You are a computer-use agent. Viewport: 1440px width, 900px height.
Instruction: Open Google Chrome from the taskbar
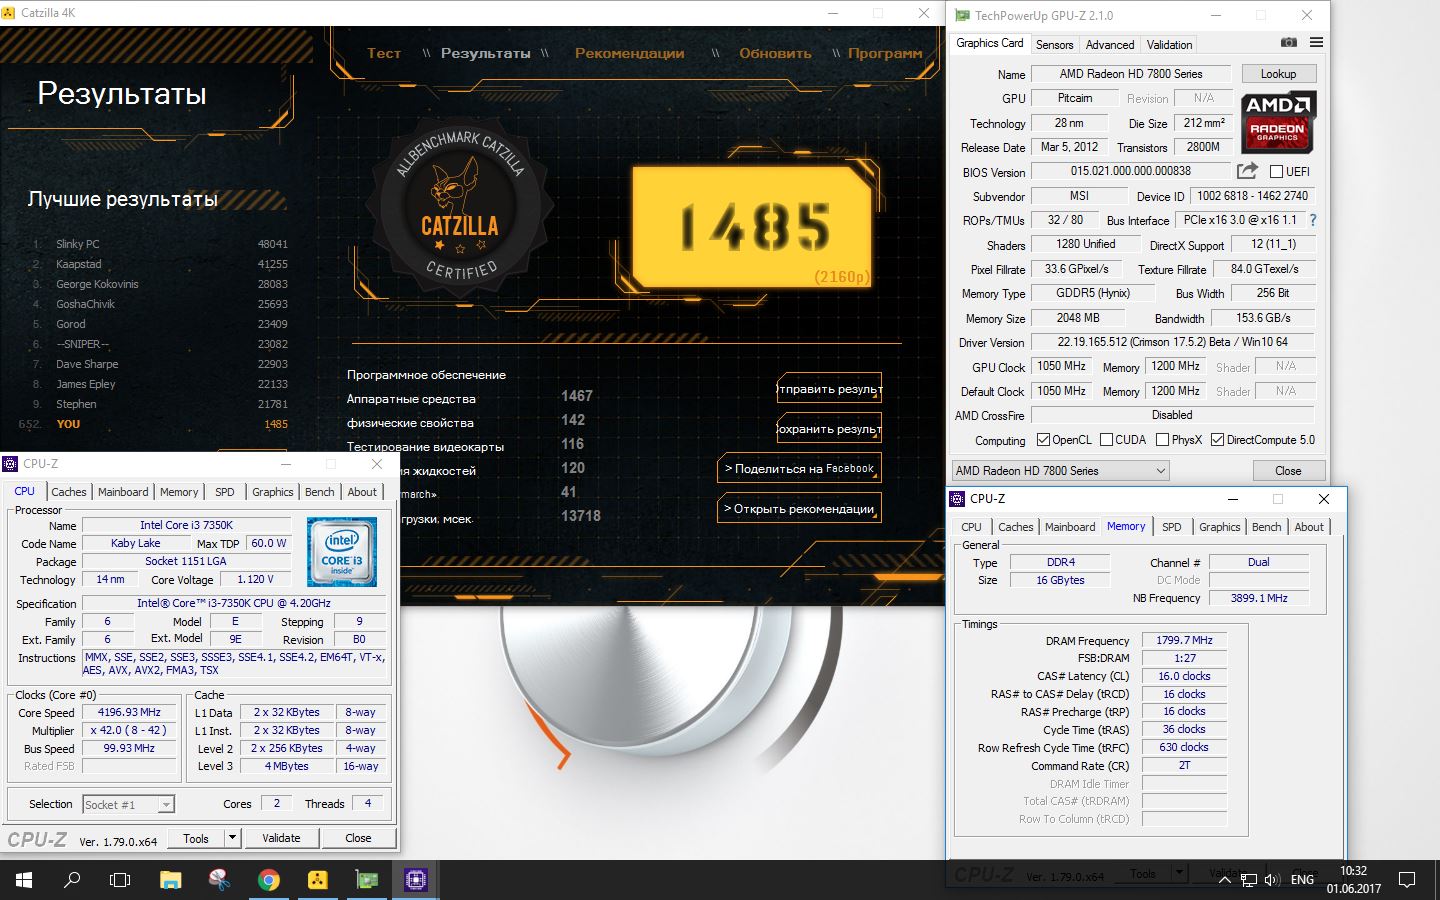coord(268,880)
